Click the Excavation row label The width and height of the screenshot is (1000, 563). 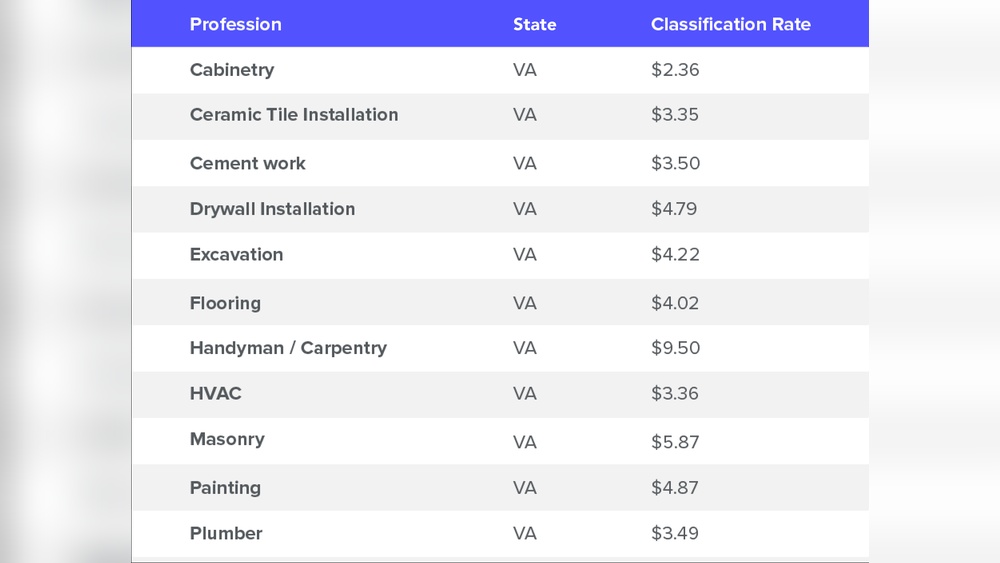click(x=236, y=255)
